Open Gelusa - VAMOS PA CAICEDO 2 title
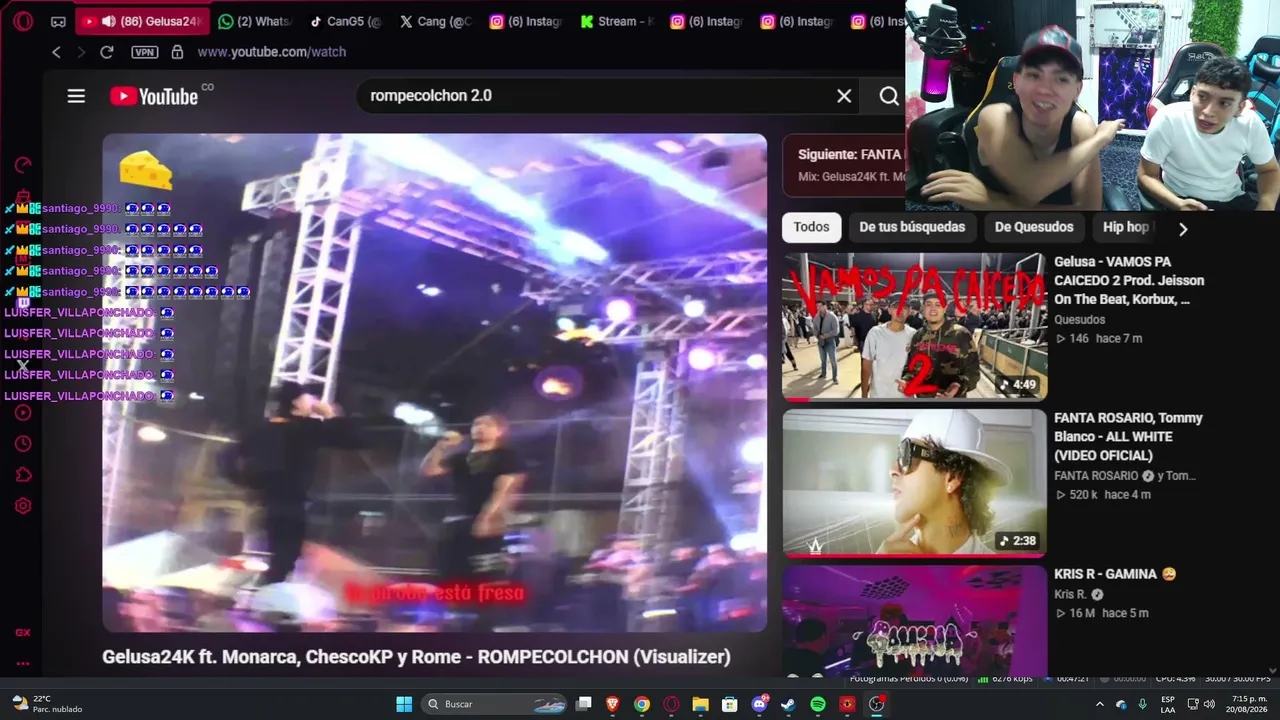 coord(1129,281)
